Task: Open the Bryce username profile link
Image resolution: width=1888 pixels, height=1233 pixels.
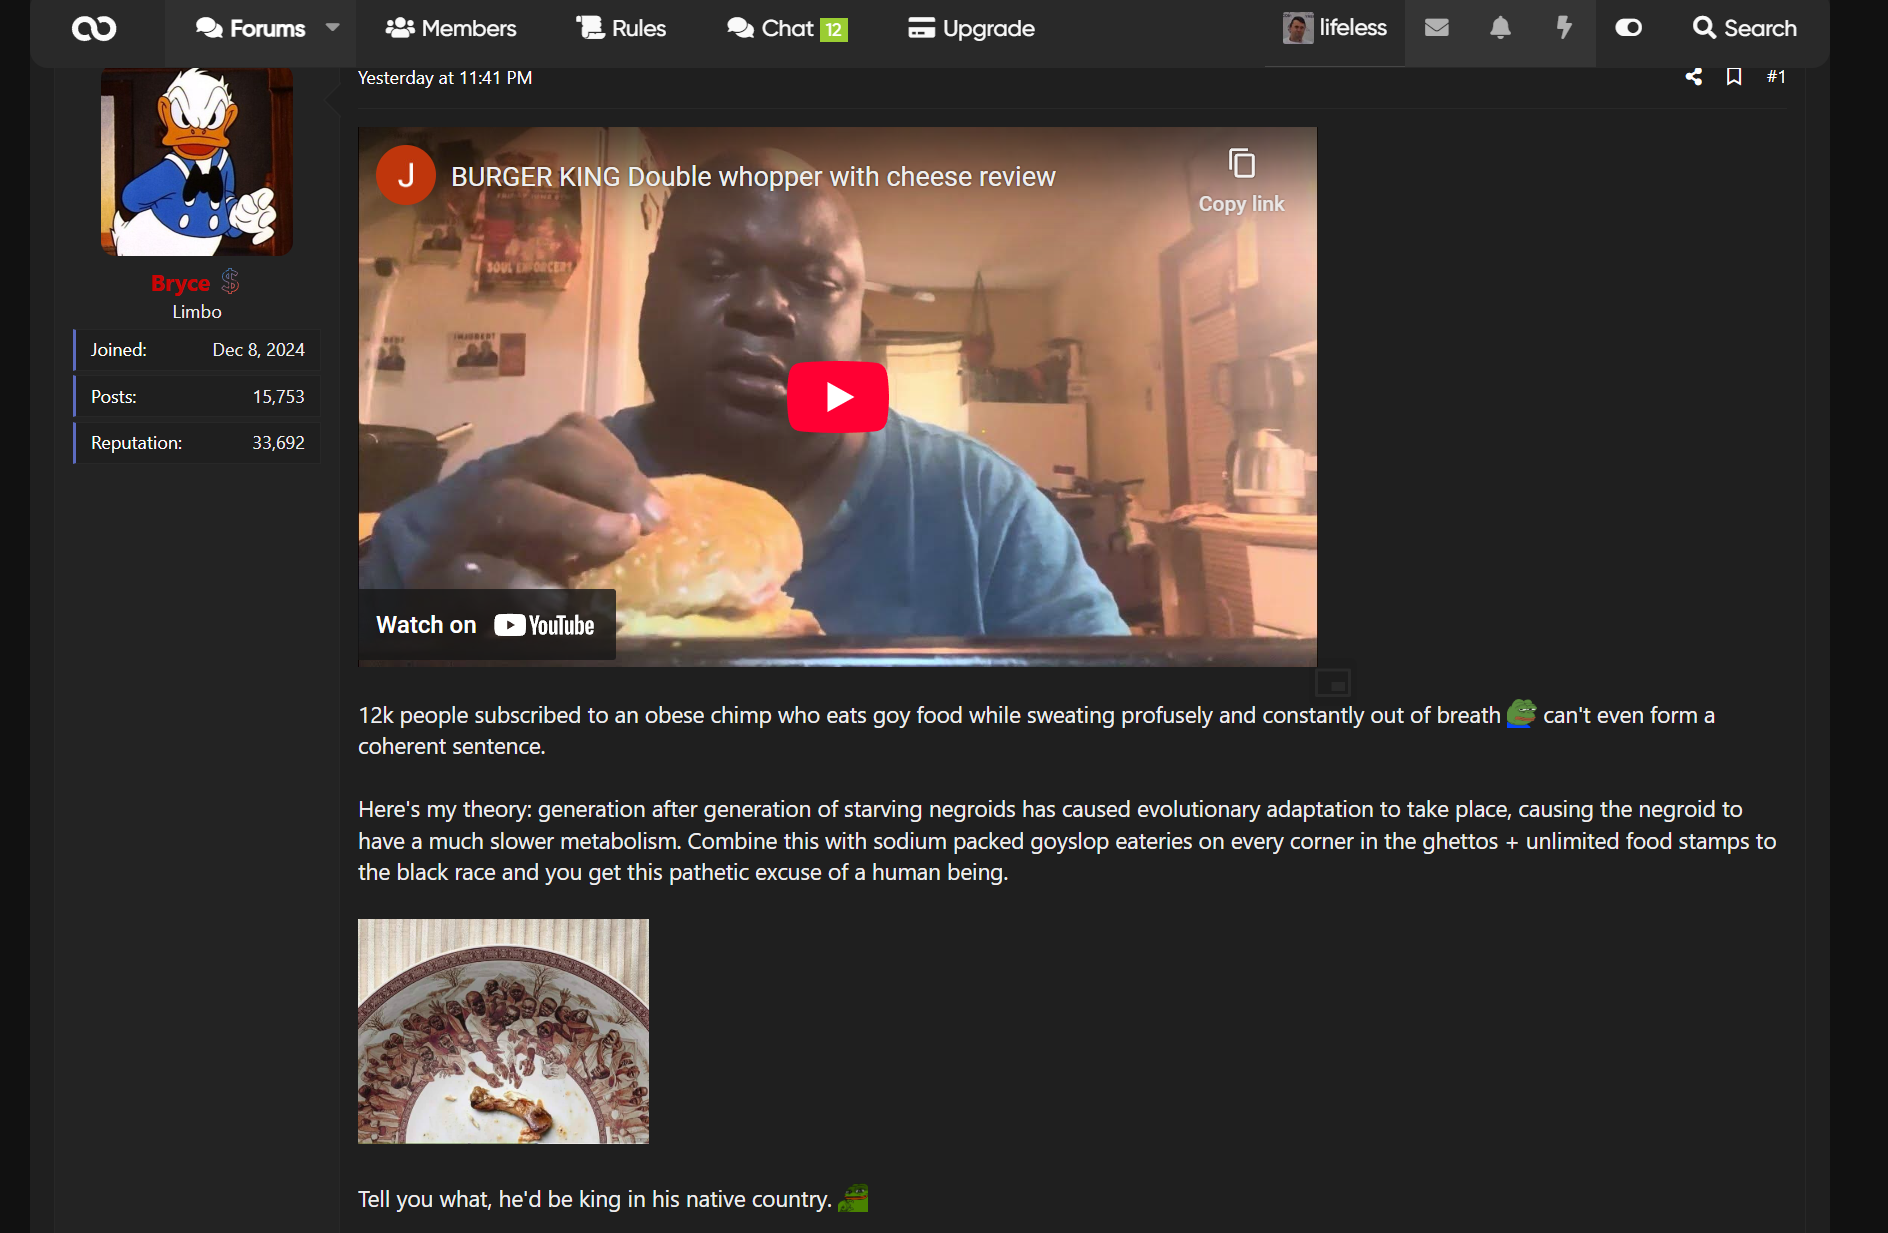Action: (x=180, y=283)
